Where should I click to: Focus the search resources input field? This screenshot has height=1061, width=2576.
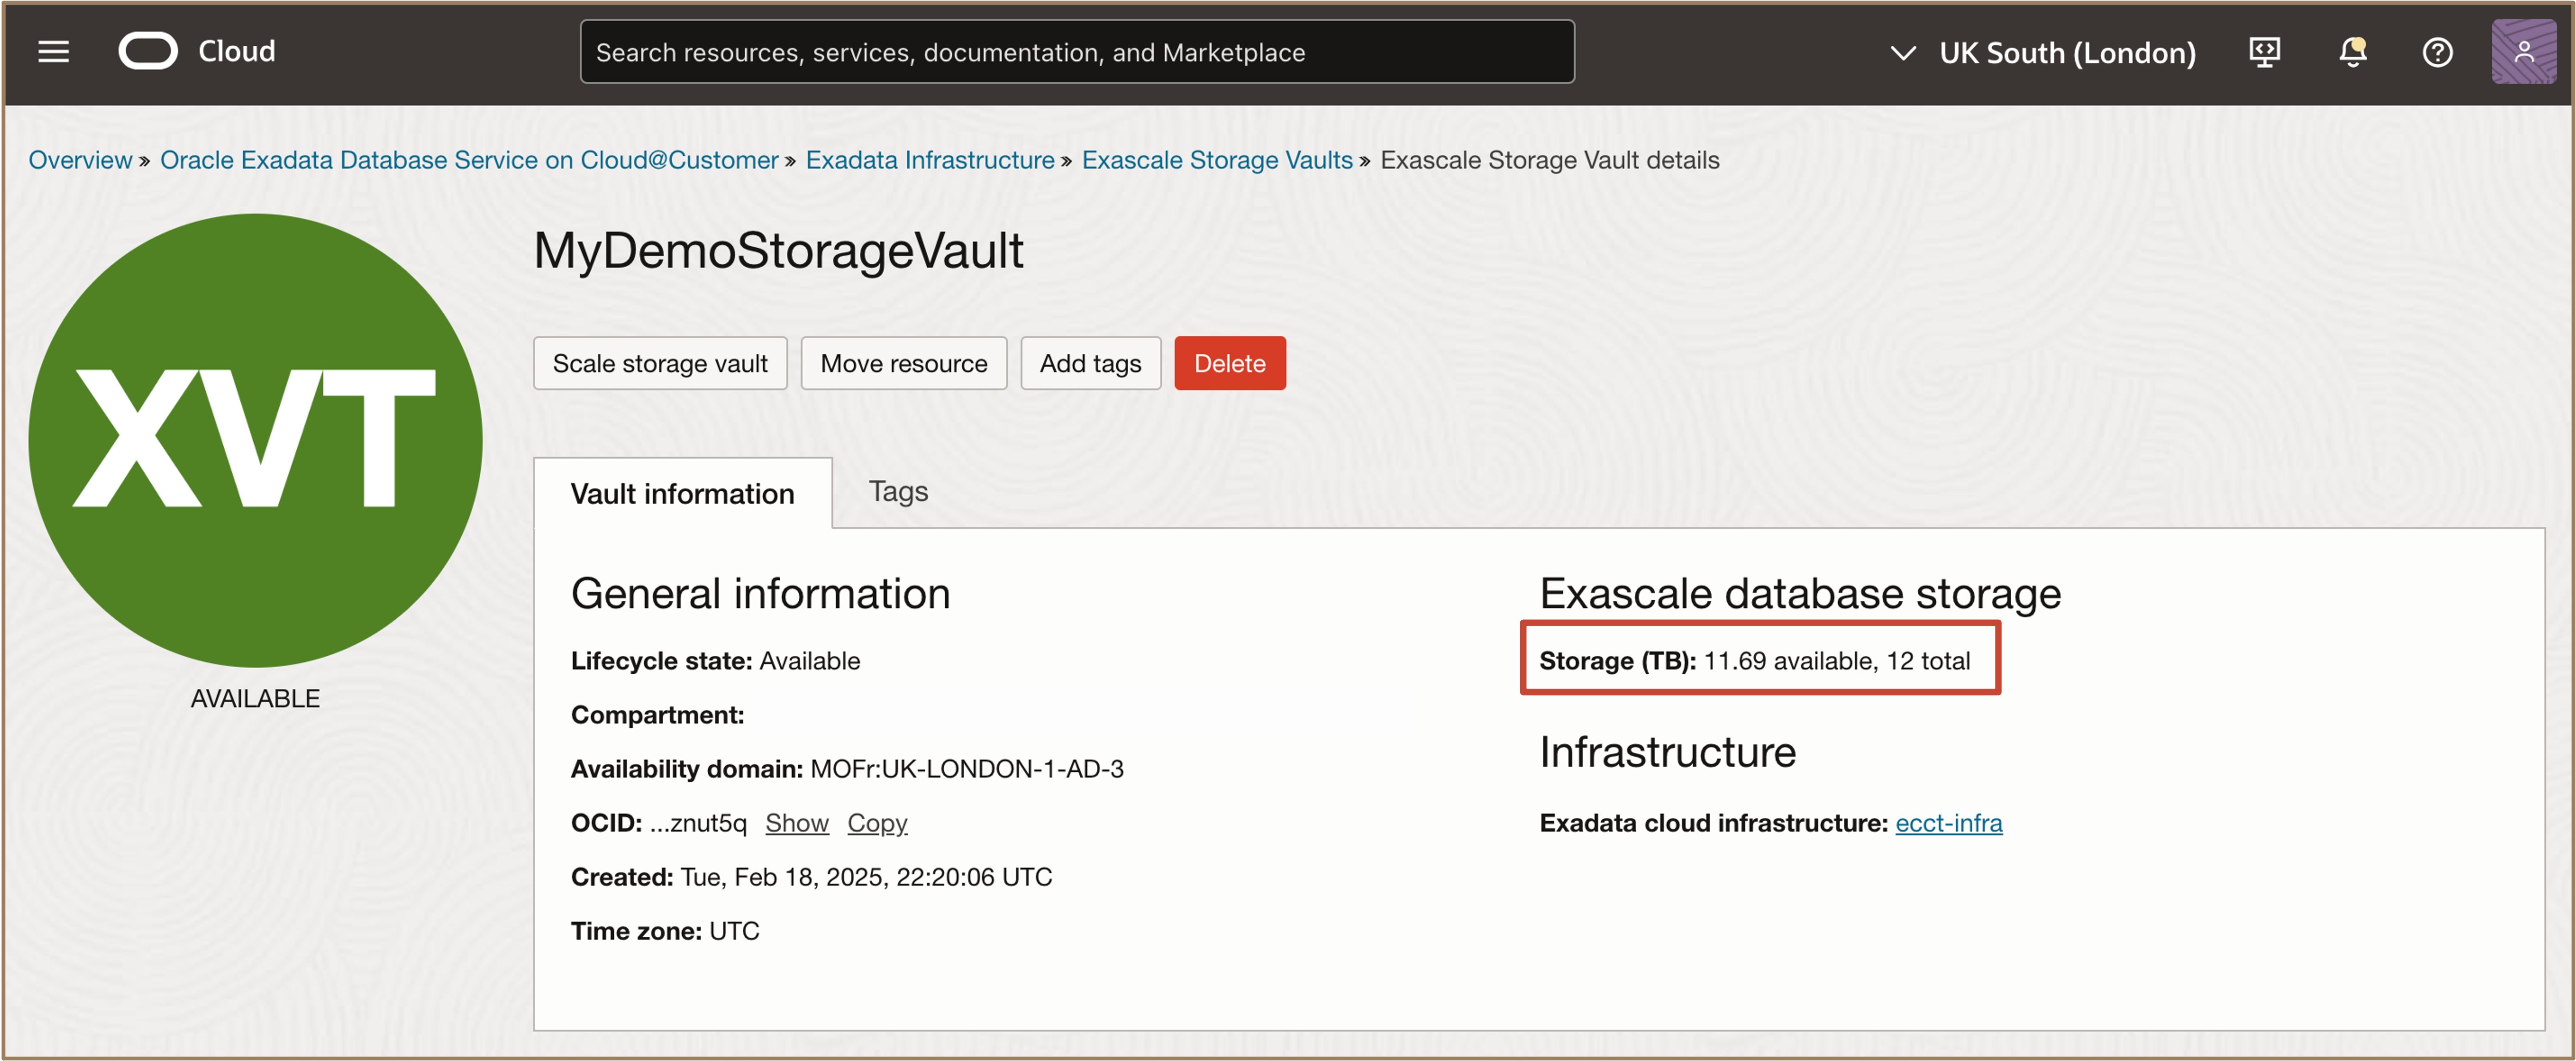[1076, 52]
